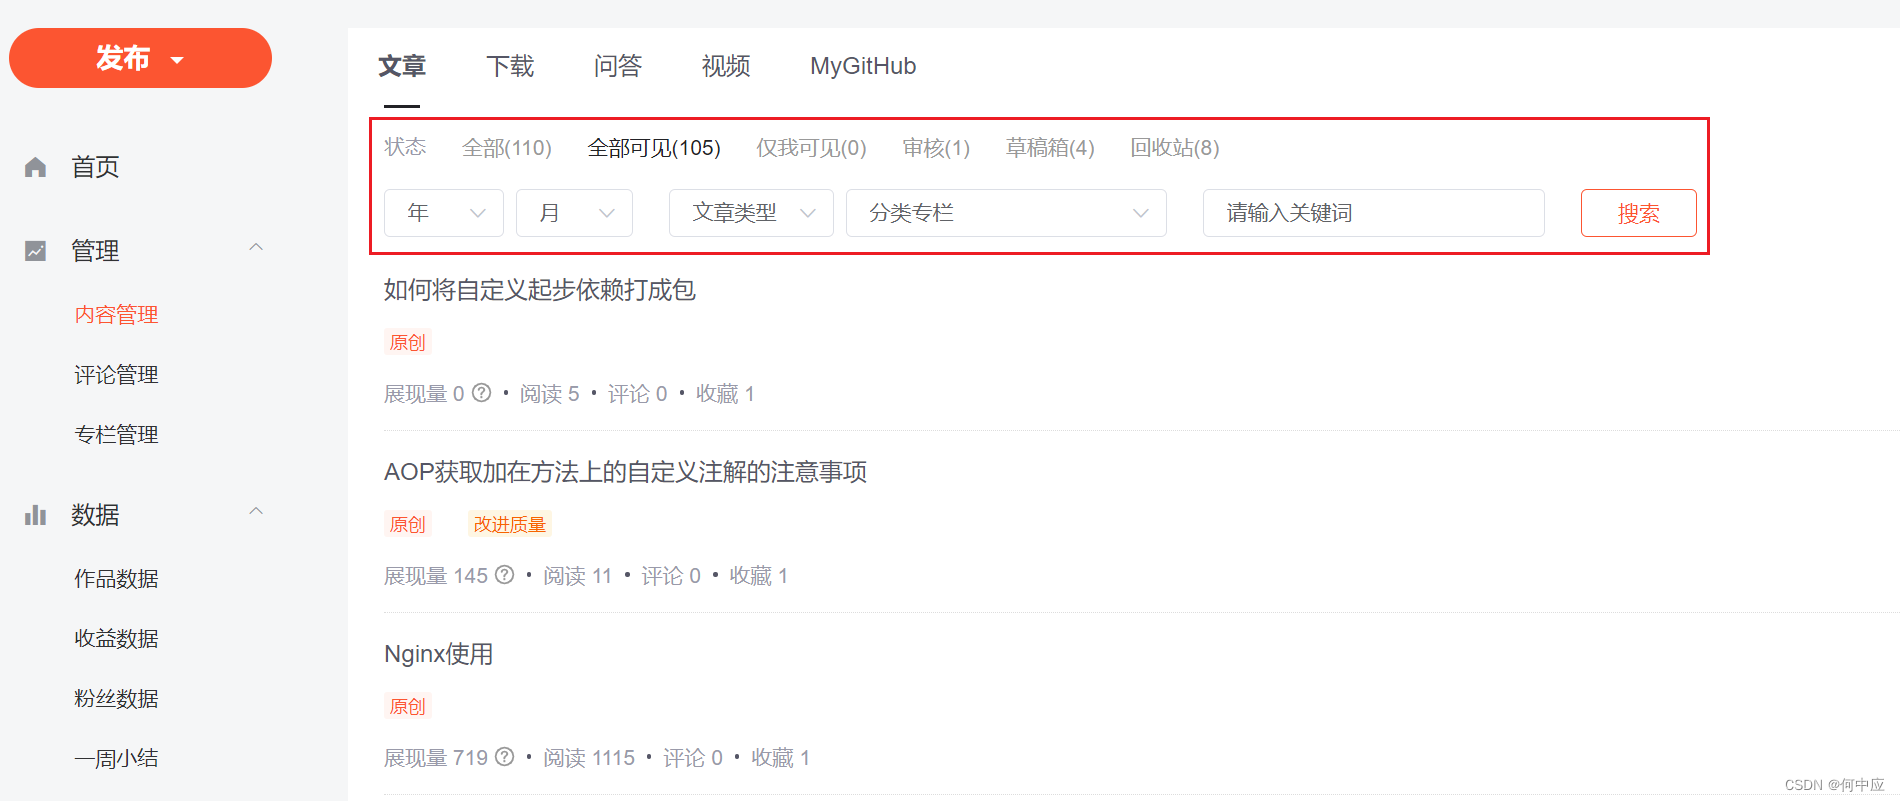This screenshot has width=1900, height=801.
Task: Open the 分类专栏 dropdown
Action: (x=1006, y=213)
